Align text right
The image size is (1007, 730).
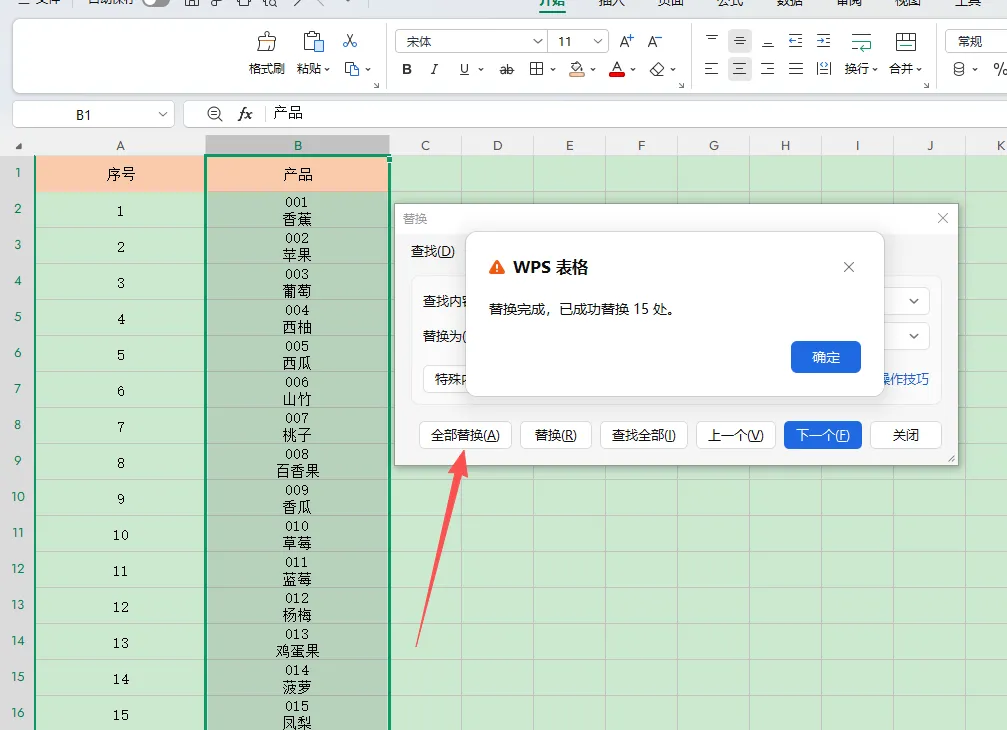pyautogui.click(x=767, y=69)
